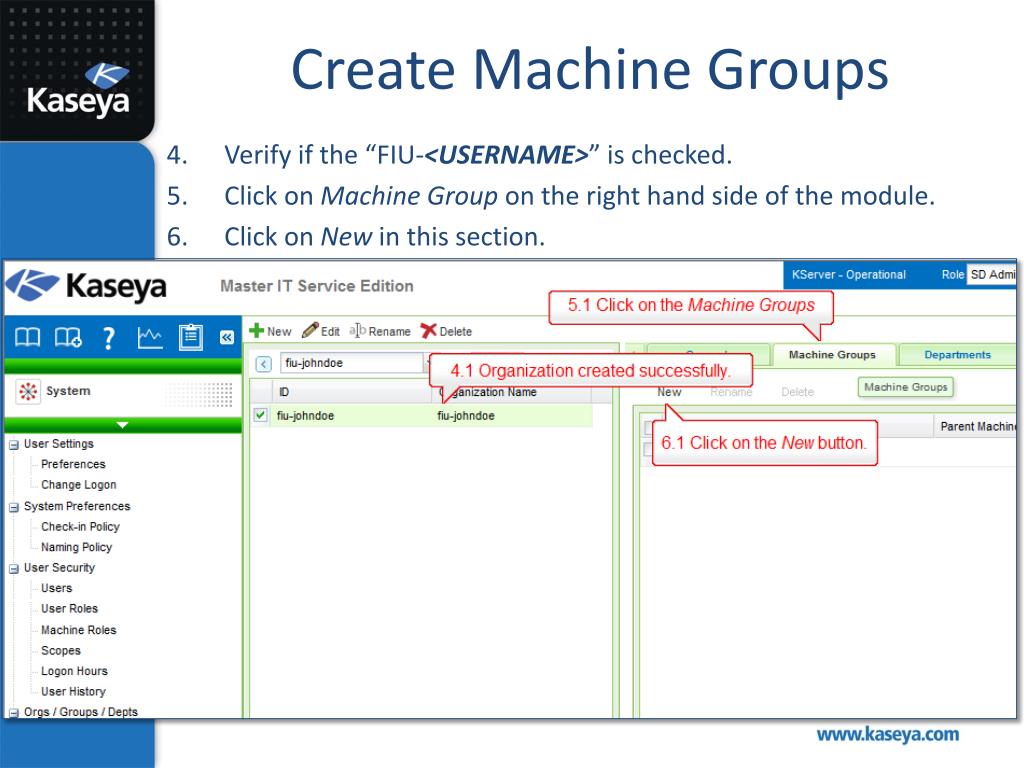Open User History in the tree
1024x768 pixels.
tap(73, 692)
